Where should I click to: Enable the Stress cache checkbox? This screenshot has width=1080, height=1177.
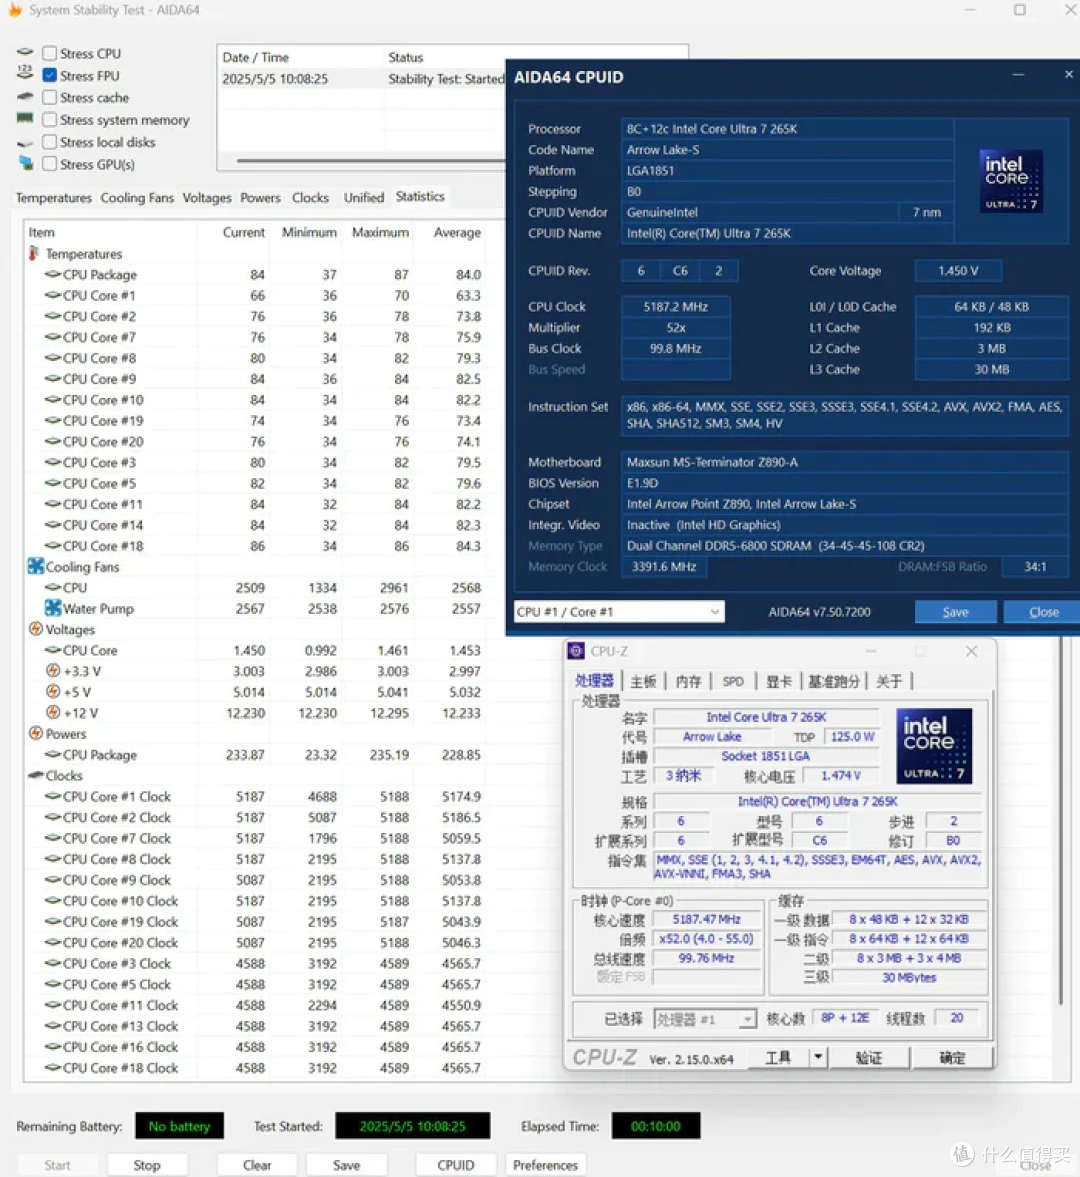[50, 98]
